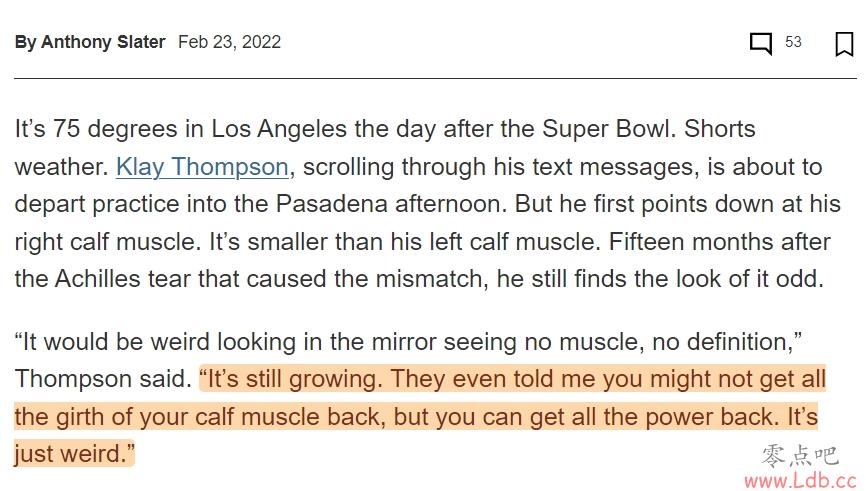Open the Klay Thompson player link
Screen dimensions: 866x491
point(202,167)
